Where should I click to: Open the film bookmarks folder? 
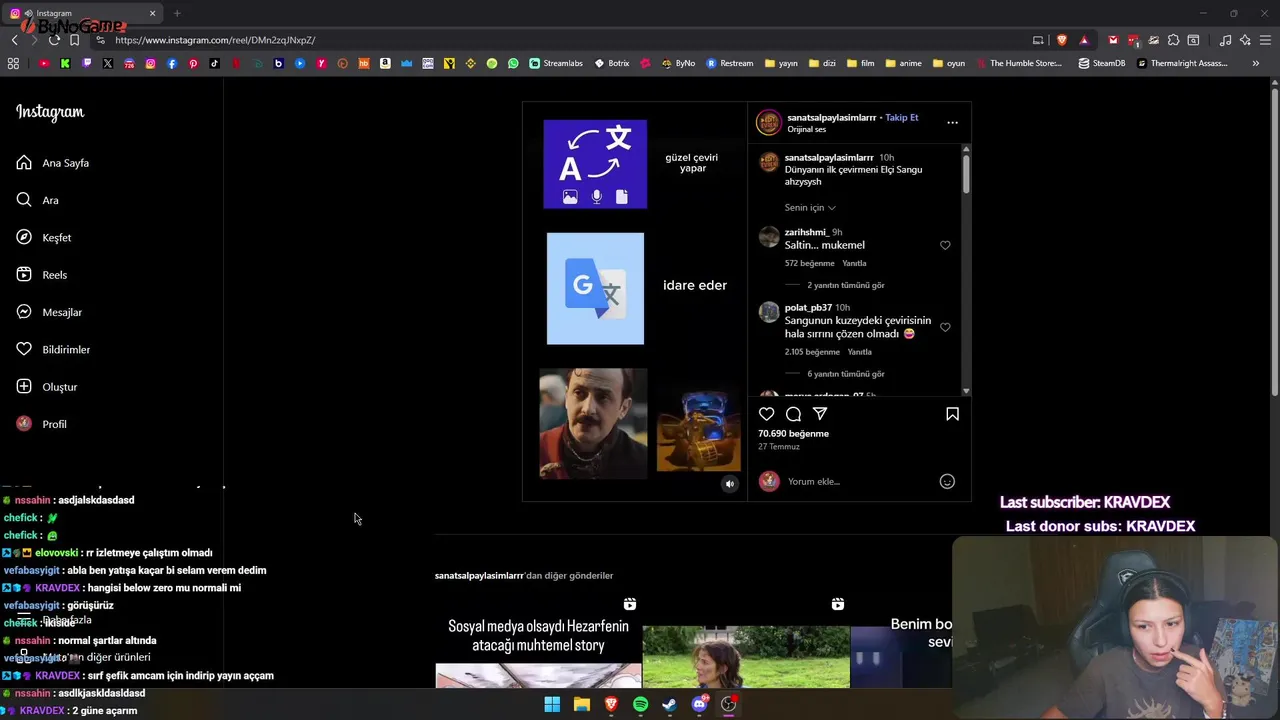click(x=860, y=63)
